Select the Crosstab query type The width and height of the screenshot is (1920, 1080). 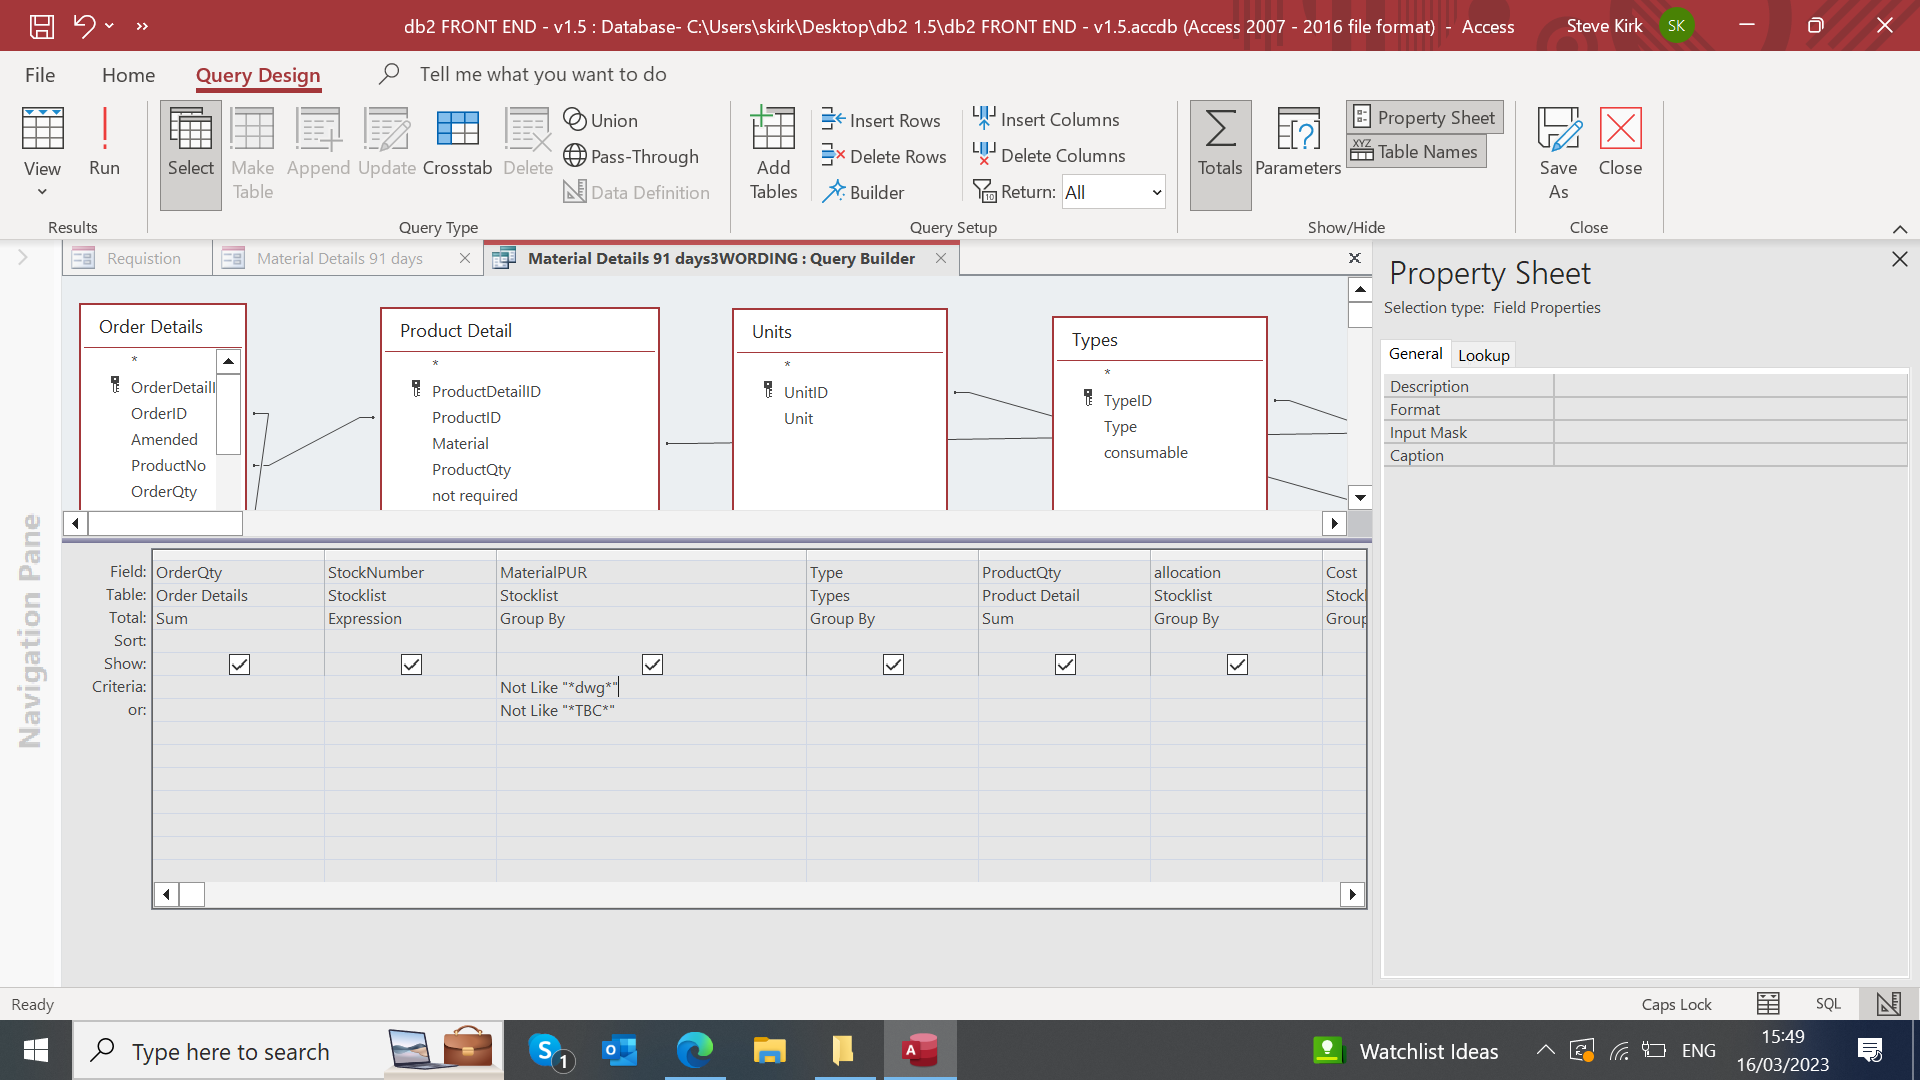pyautogui.click(x=457, y=143)
